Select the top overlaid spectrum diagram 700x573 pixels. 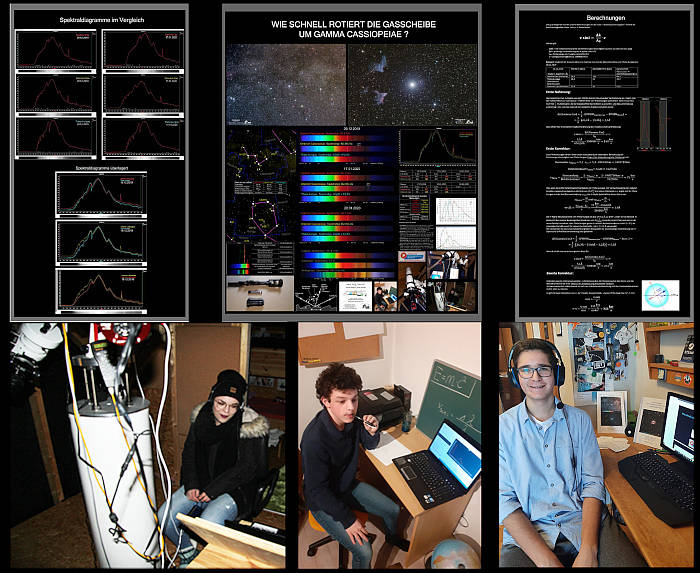pos(101,195)
